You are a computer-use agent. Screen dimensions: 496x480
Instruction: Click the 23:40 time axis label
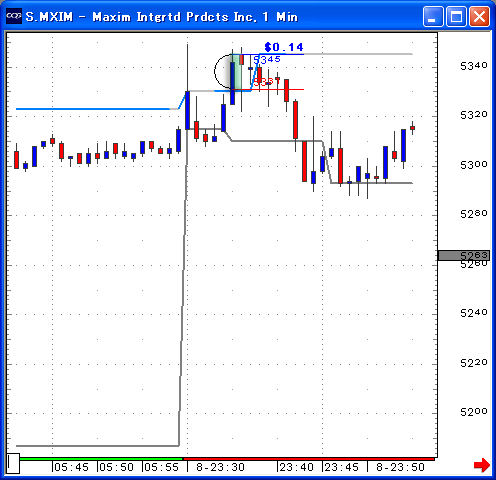297,467
